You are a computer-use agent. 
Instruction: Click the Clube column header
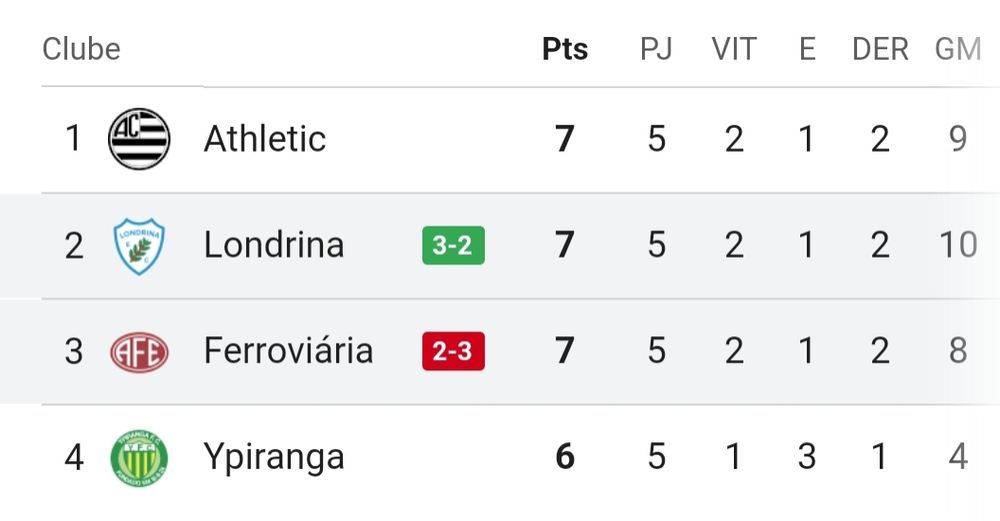pyautogui.click(x=81, y=49)
